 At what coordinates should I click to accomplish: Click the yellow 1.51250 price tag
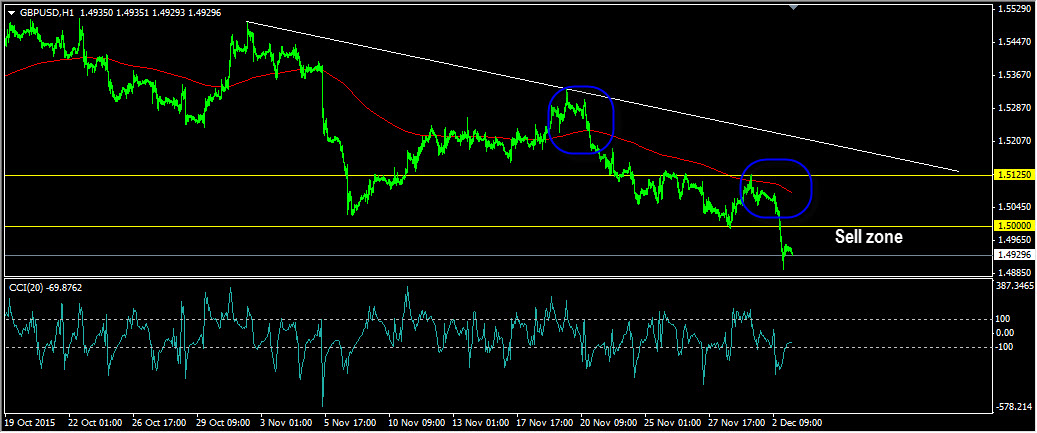click(x=1015, y=175)
